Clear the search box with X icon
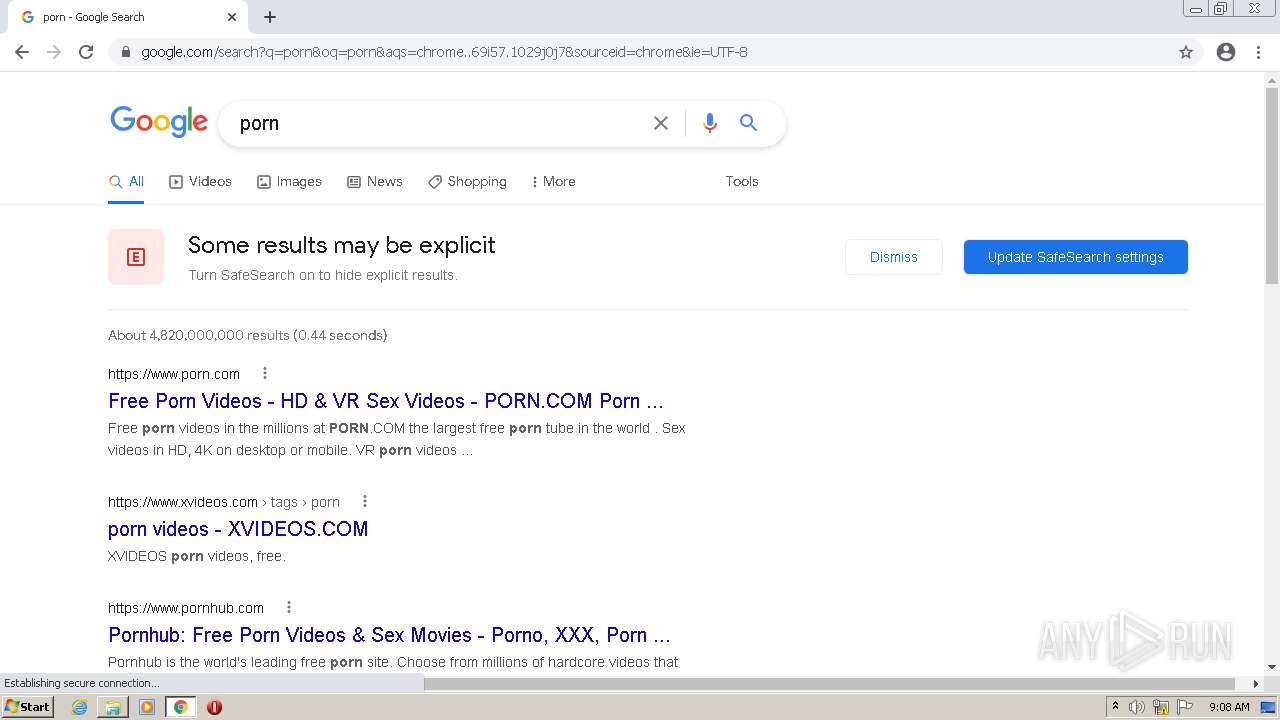This screenshot has height=720, width=1280. [661, 123]
